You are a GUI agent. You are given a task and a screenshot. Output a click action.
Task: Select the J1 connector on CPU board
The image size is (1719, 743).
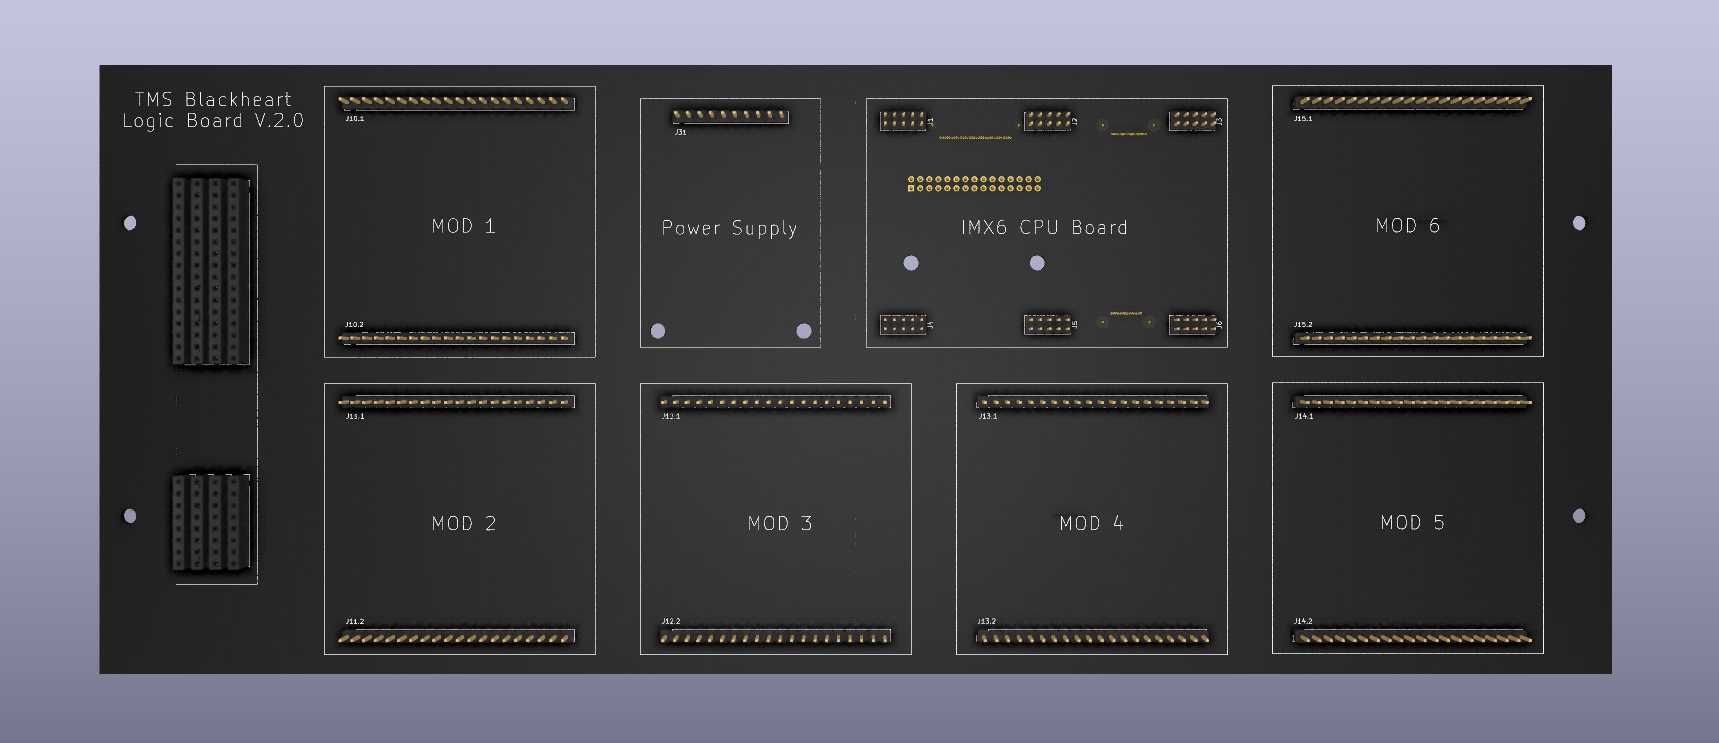(903, 121)
